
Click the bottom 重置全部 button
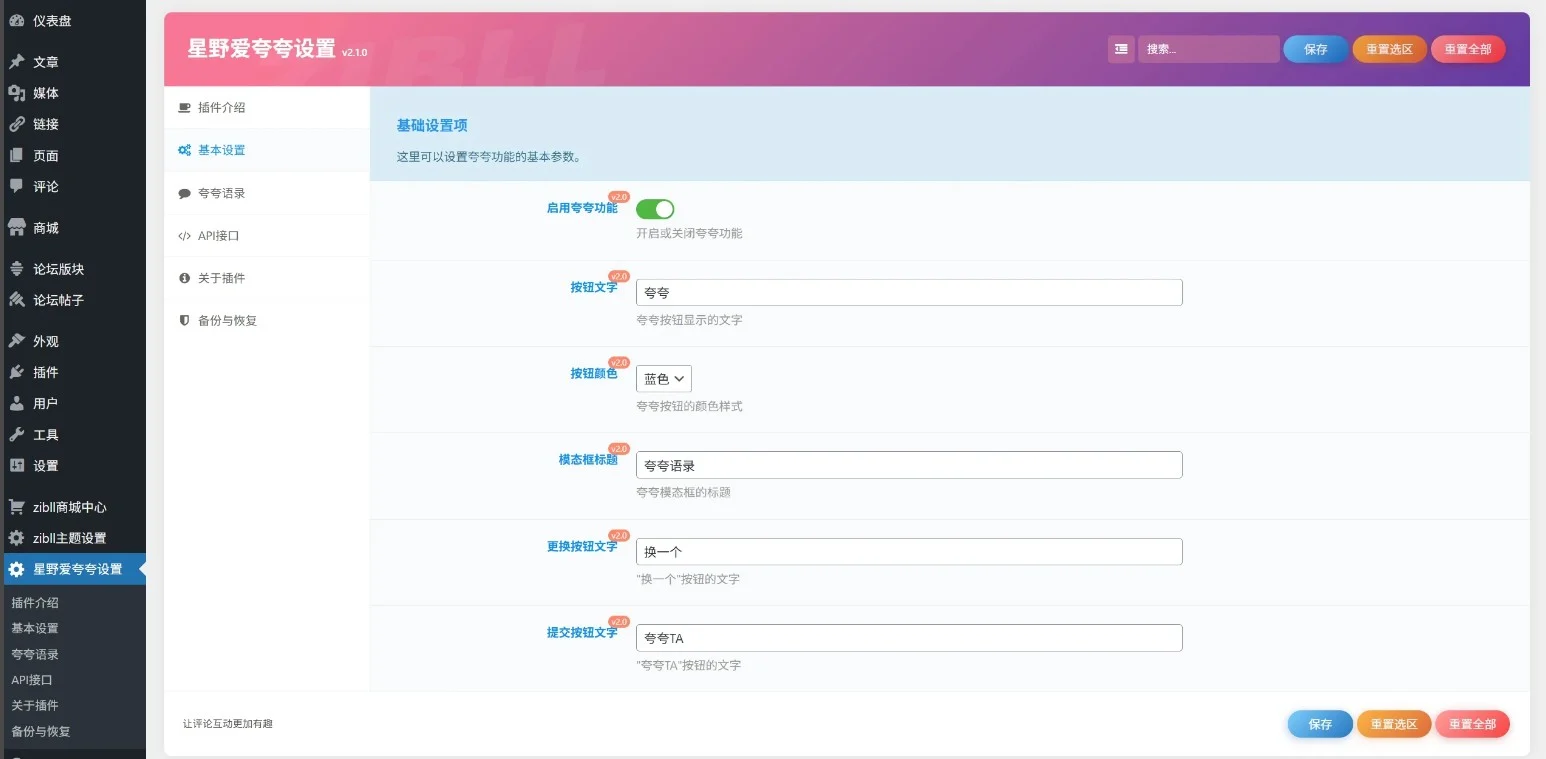pos(1471,724)
